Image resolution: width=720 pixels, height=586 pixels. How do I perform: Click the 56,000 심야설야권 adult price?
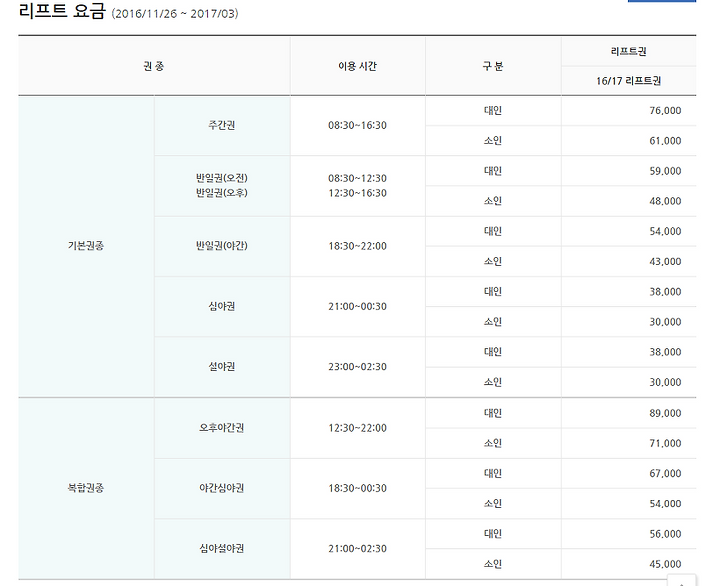coord(665,534)
